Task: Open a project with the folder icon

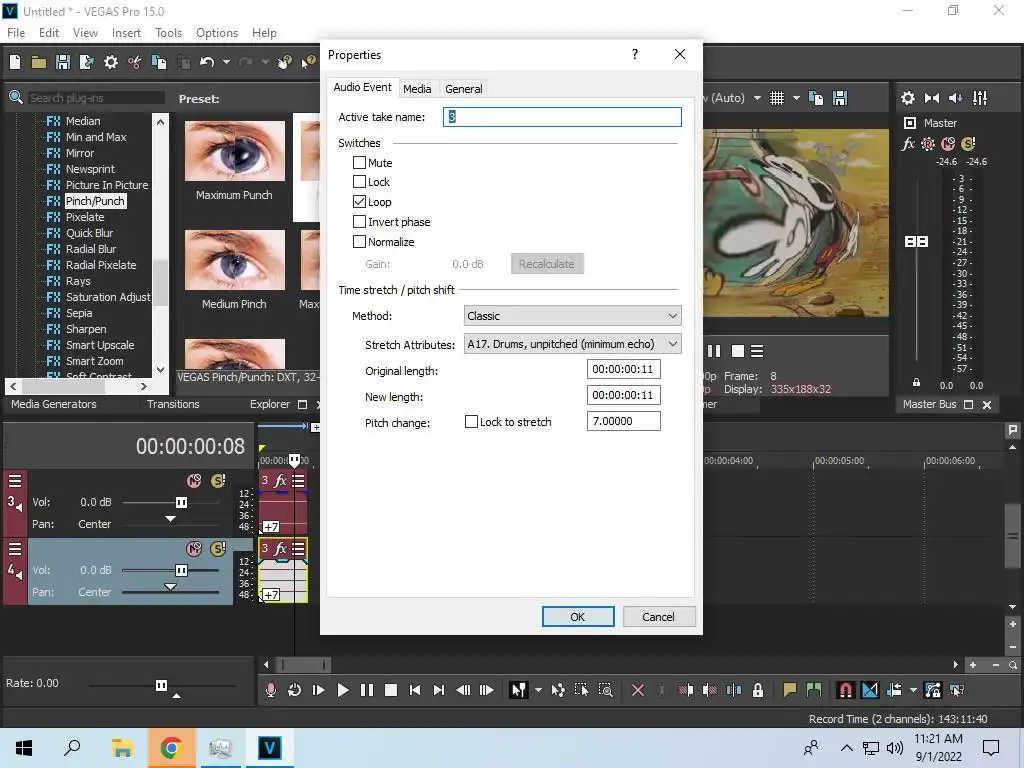Action: [x=39, y=62]
